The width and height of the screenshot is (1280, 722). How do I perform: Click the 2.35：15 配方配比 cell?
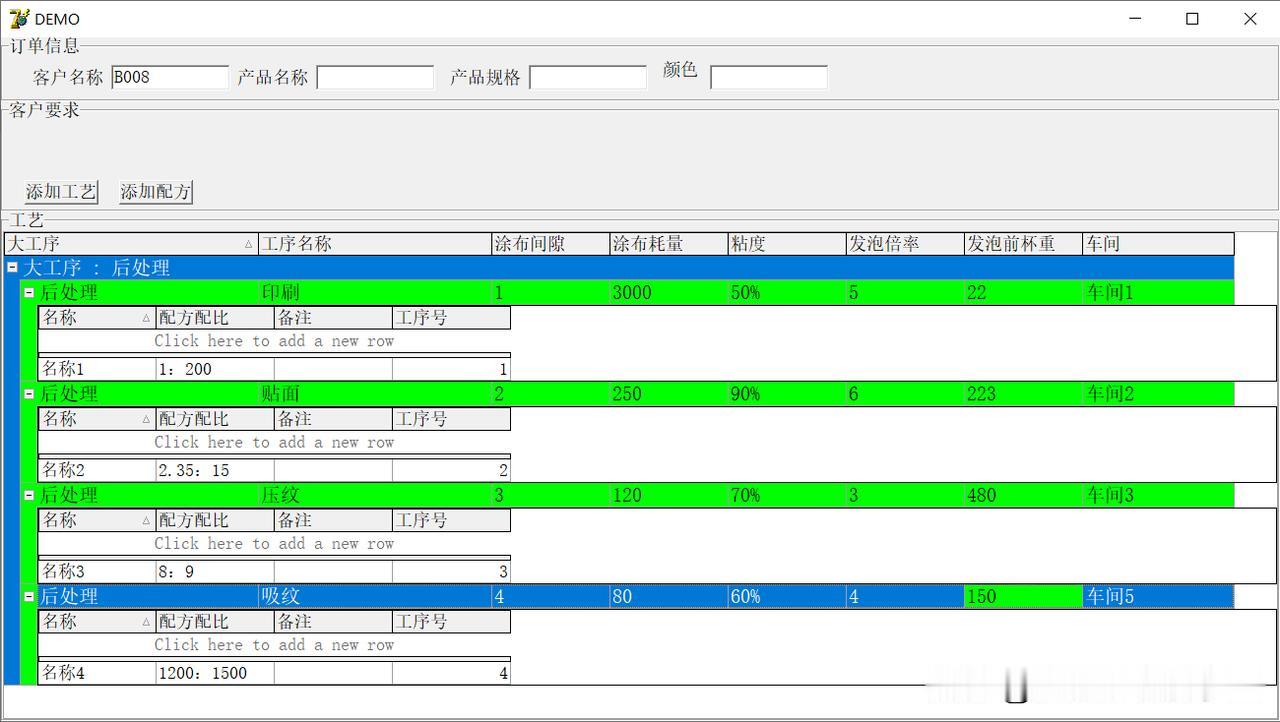tap(215, 470)
